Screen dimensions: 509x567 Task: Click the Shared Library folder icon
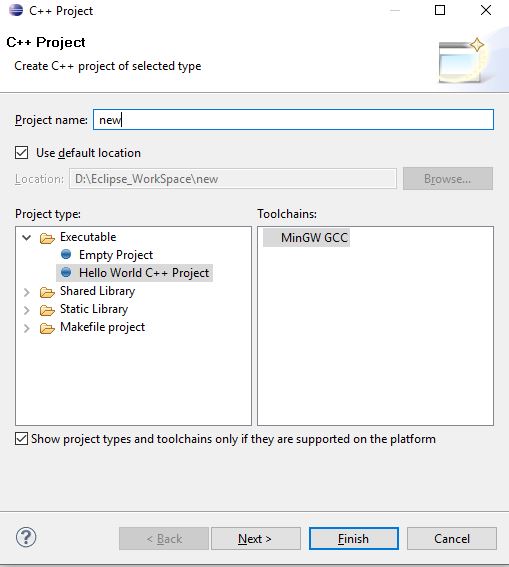pyautogui.click(x=47, y=292)
